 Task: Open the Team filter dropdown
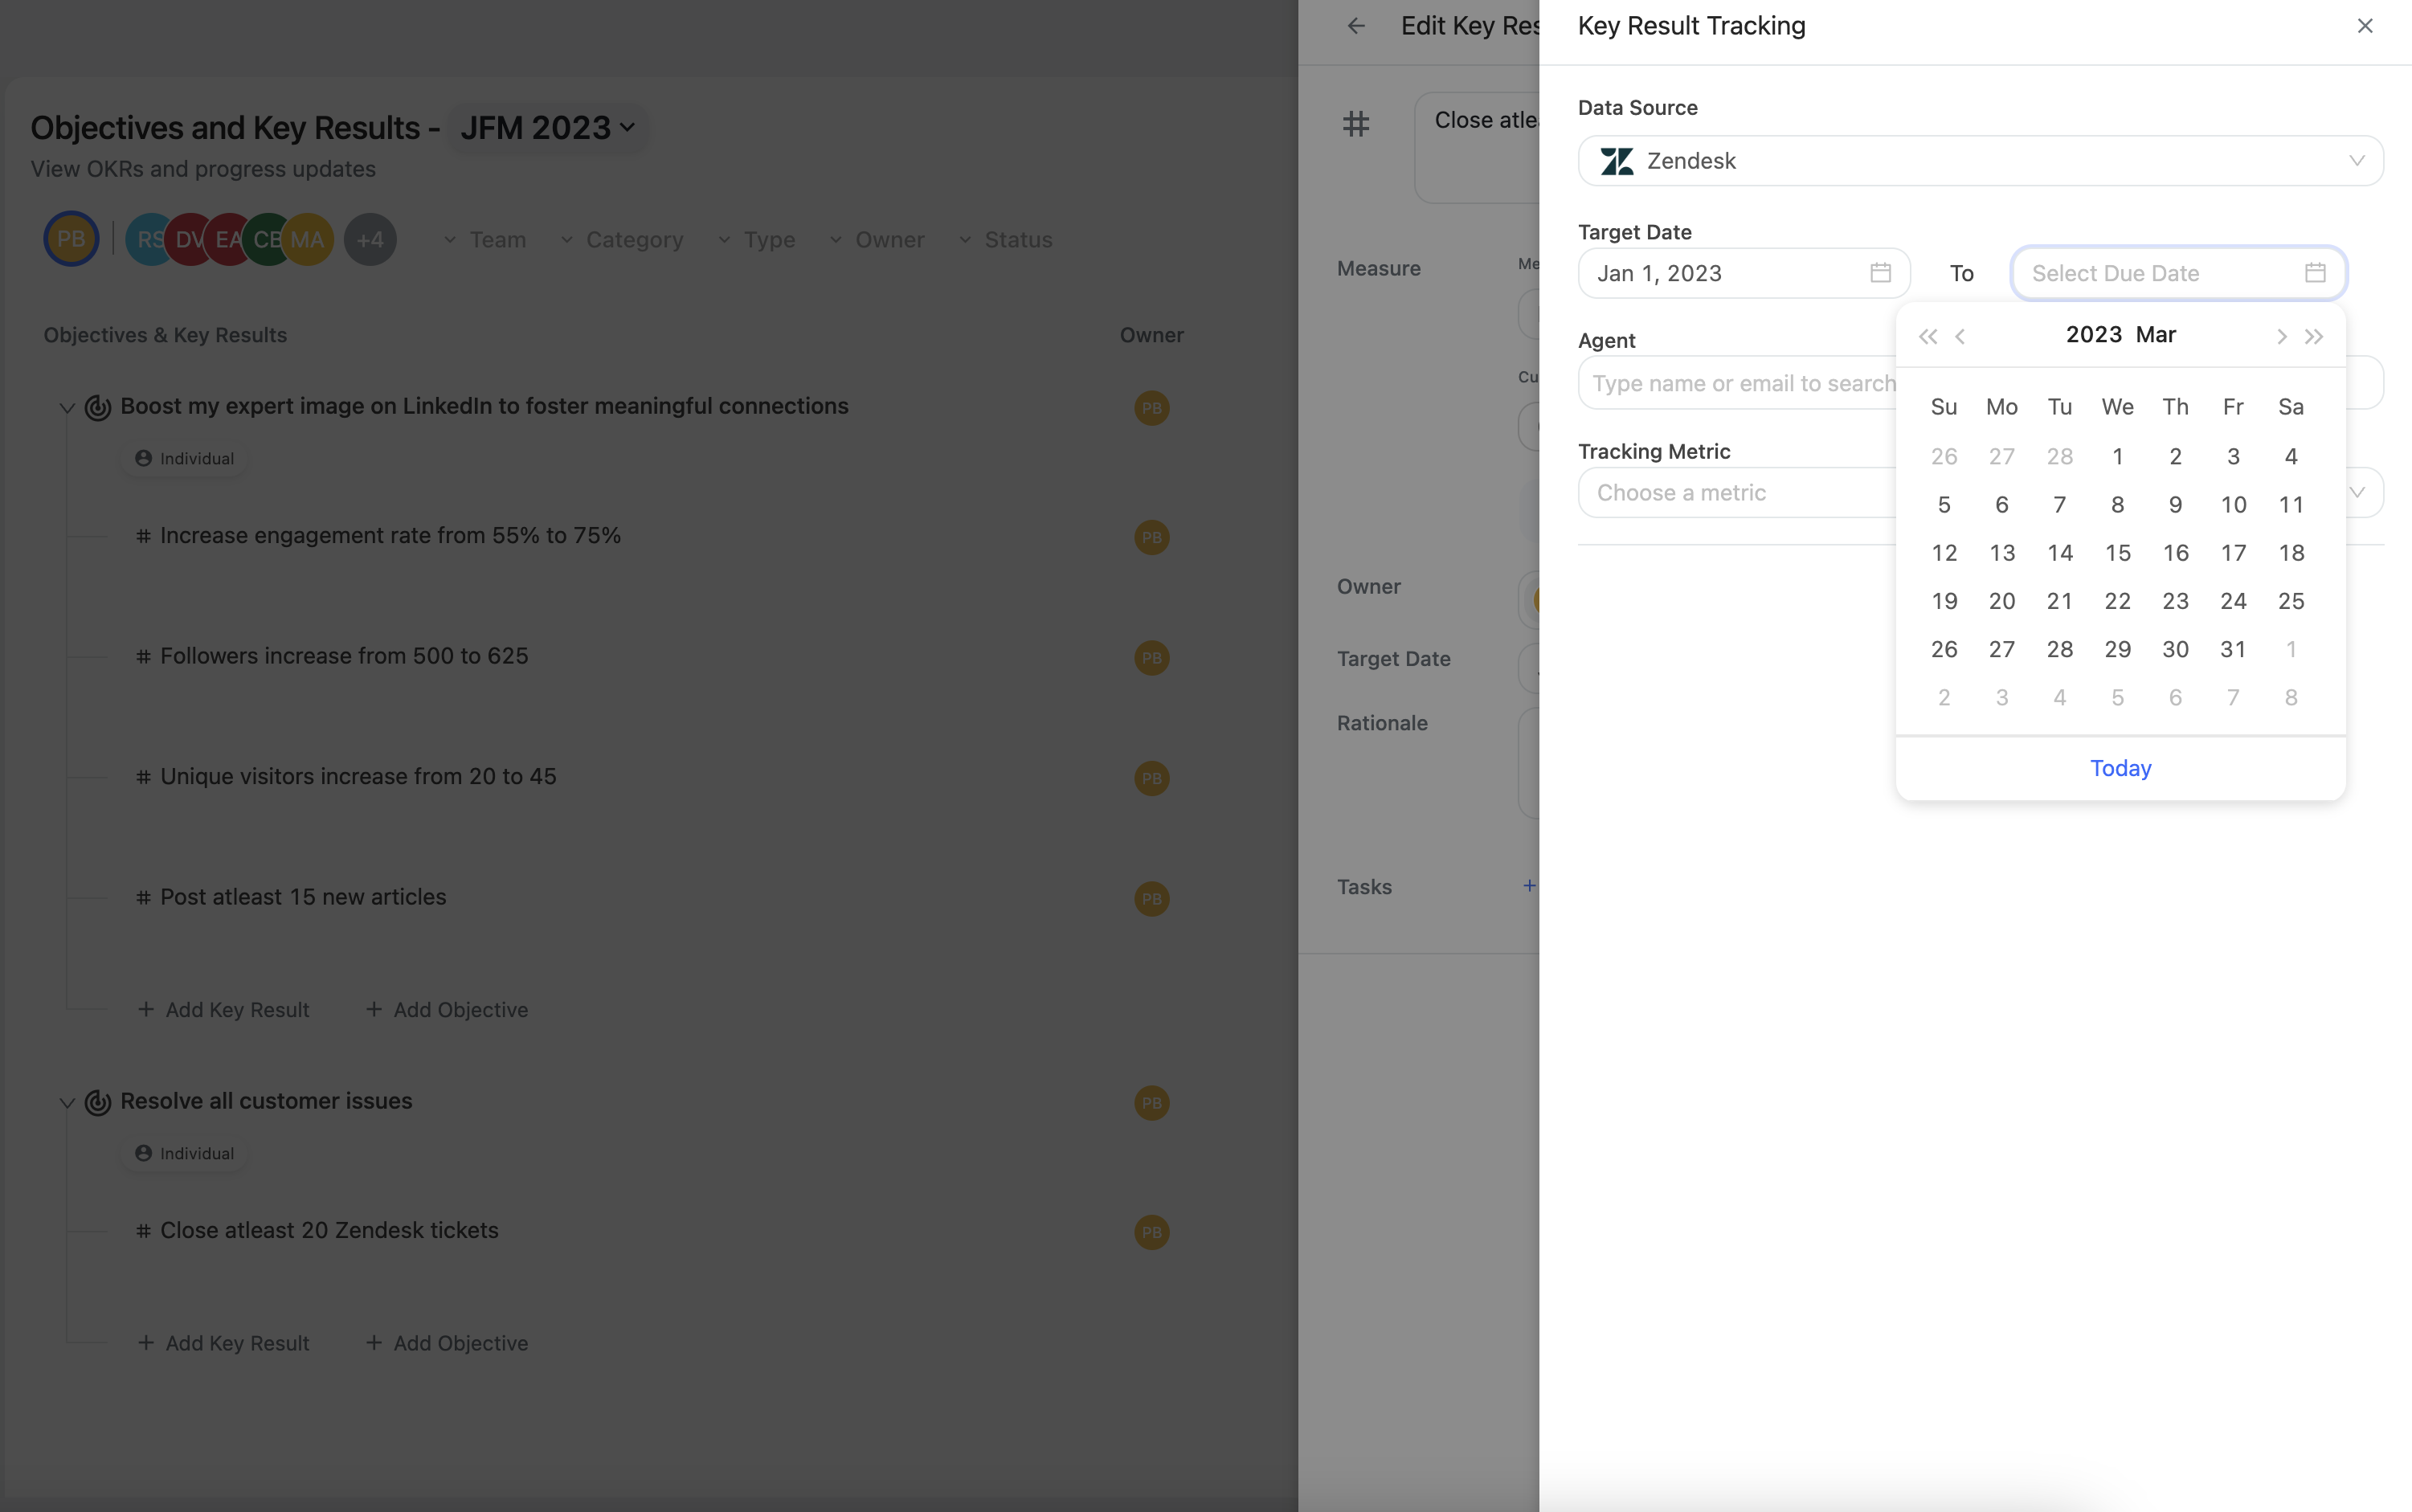point(485,240)
